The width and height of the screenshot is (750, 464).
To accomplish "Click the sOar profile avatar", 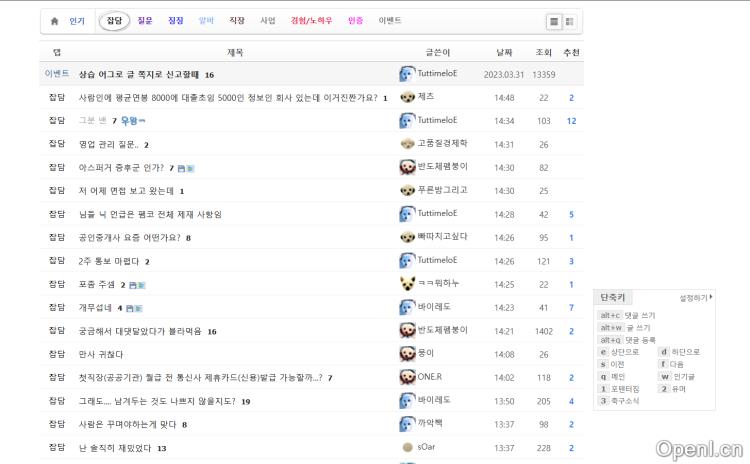I will click(x=407, y=447).
